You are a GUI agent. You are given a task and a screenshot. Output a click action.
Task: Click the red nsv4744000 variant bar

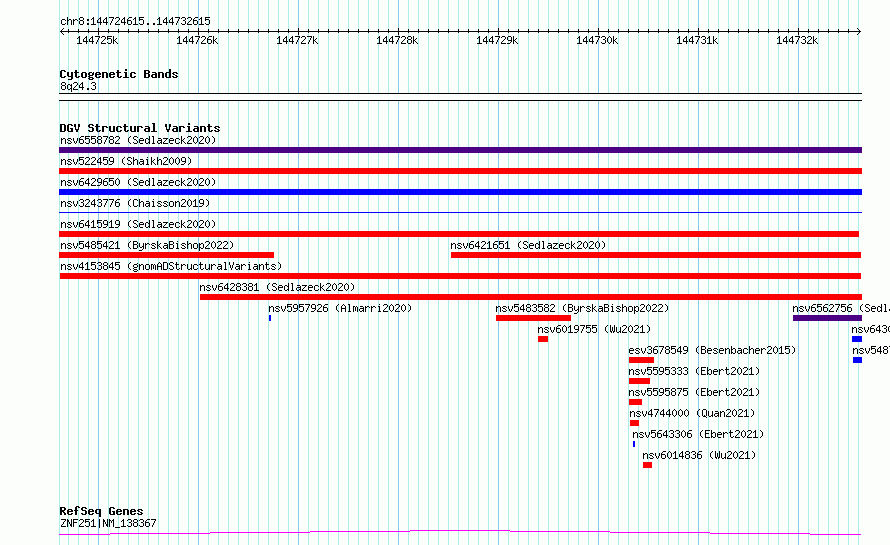[x=635, y=423]
